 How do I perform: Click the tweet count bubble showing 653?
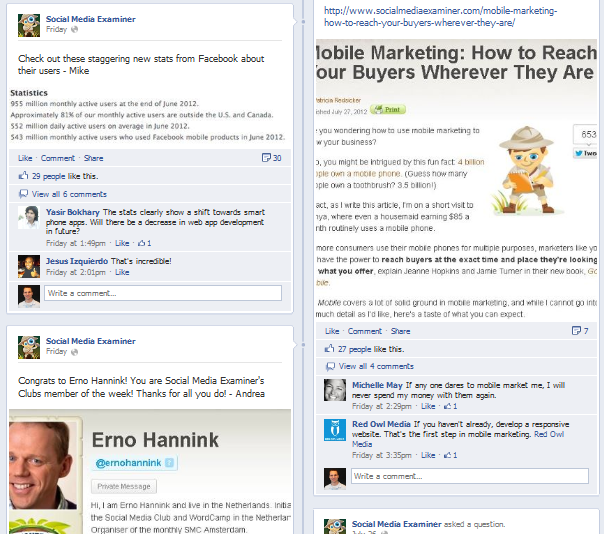coord(586,134)
